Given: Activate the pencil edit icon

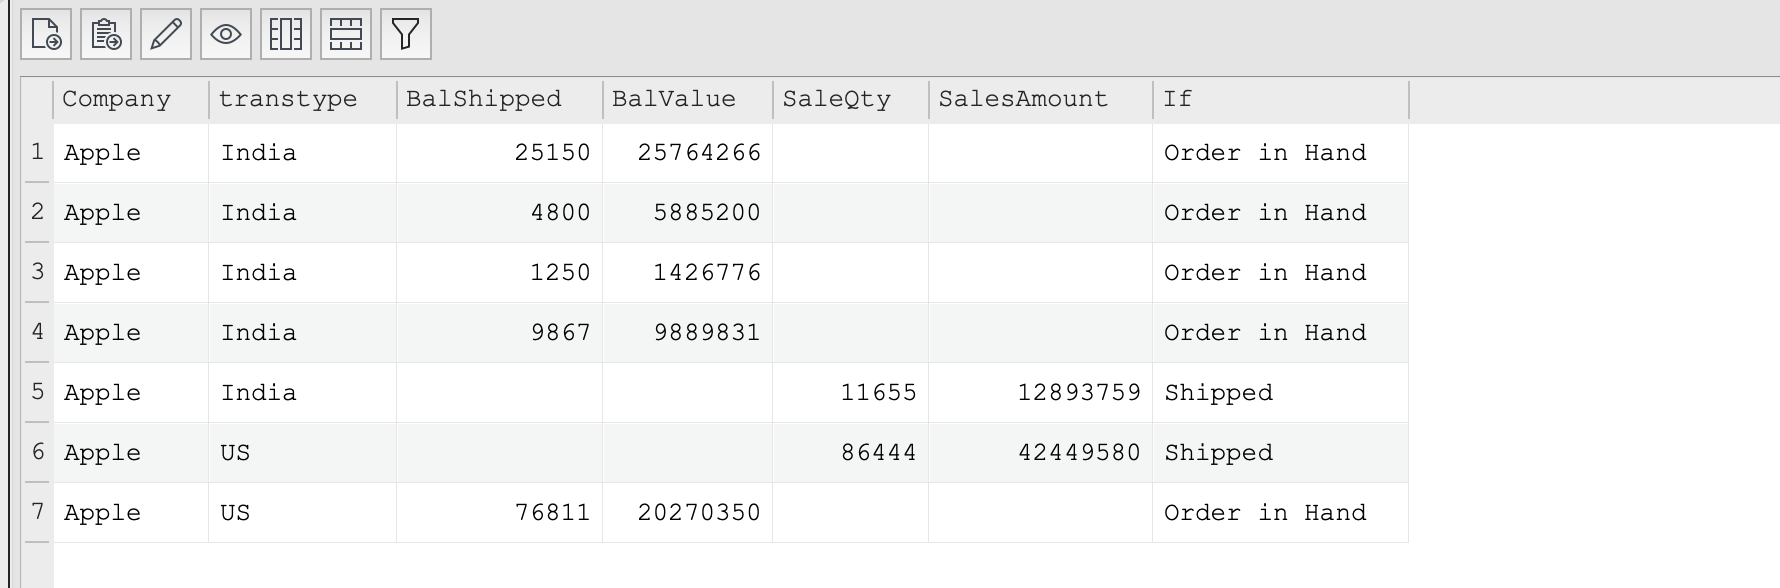Looking at the screenshot, I should pyautogui.click(x=166, y=35).
